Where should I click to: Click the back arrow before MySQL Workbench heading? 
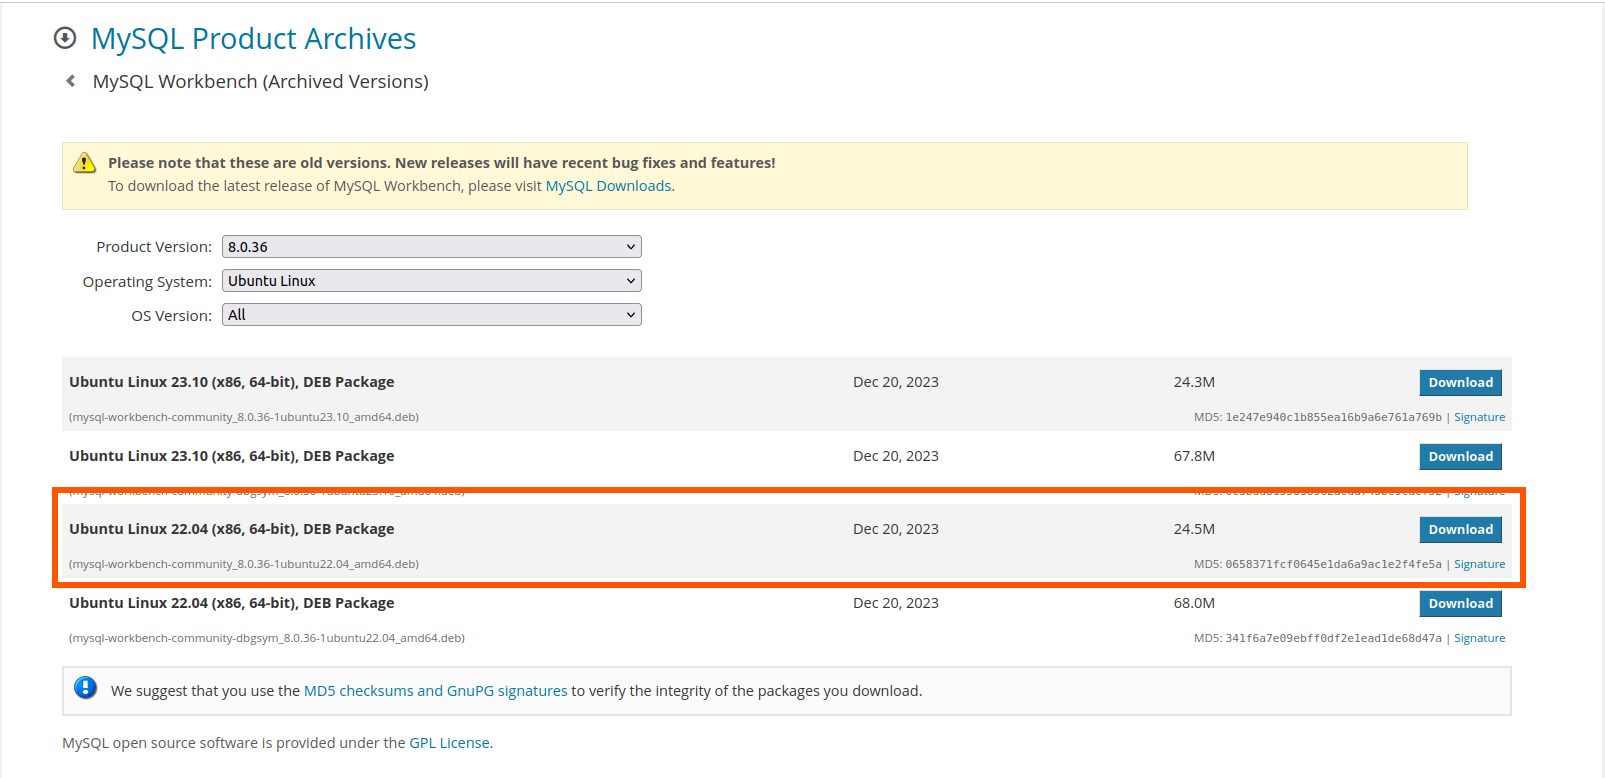[x=70, y=81]
